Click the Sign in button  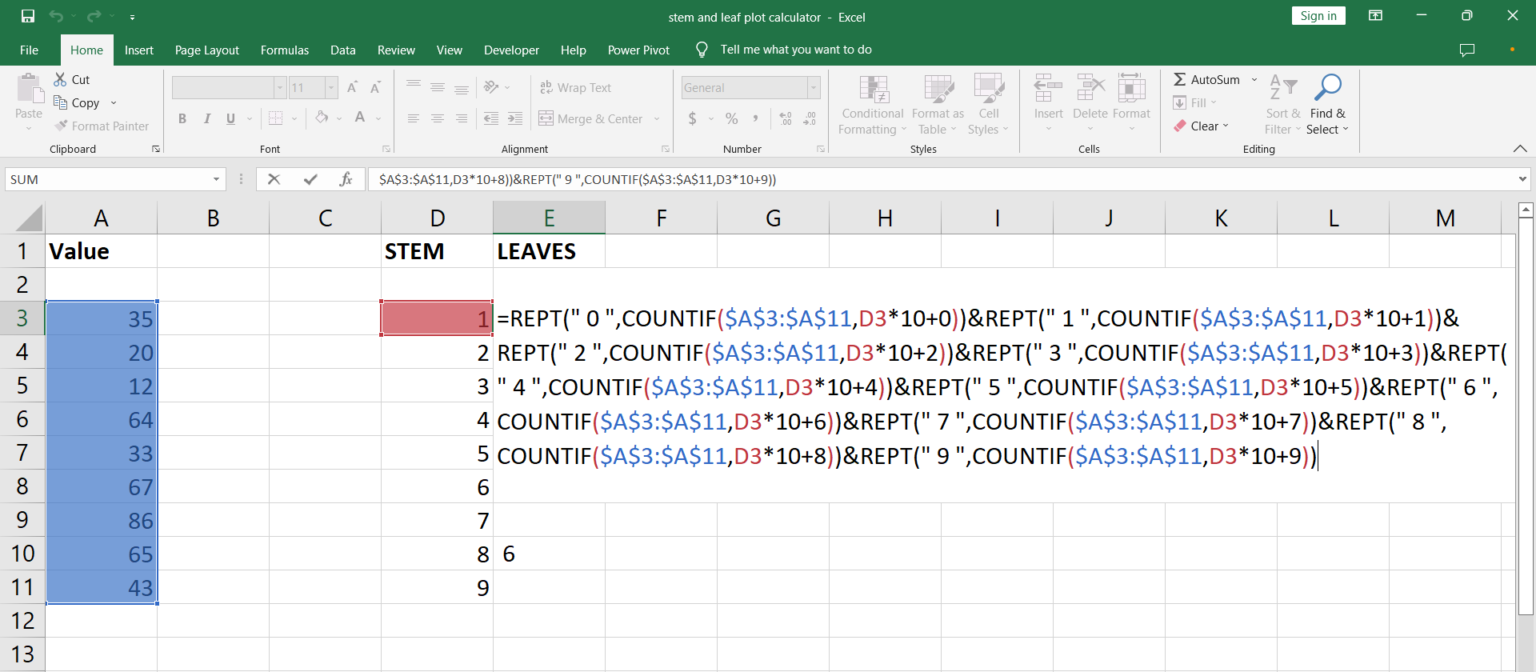(1318, 15)
